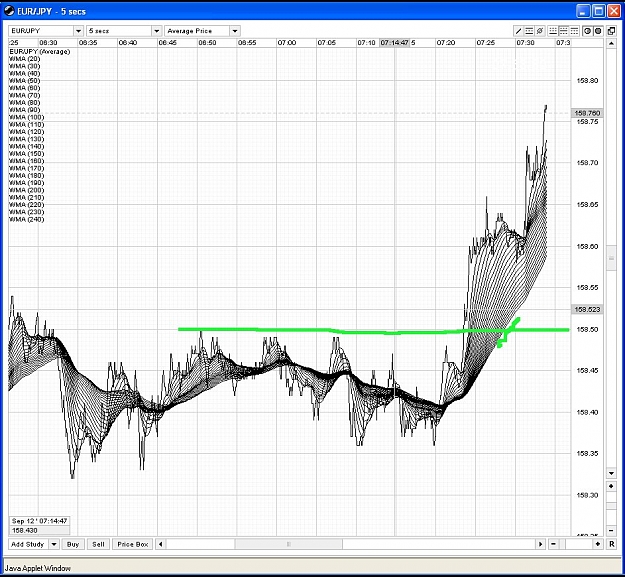Click the price scale minus button
Screen dimensions: 625x577
point(611,531)
